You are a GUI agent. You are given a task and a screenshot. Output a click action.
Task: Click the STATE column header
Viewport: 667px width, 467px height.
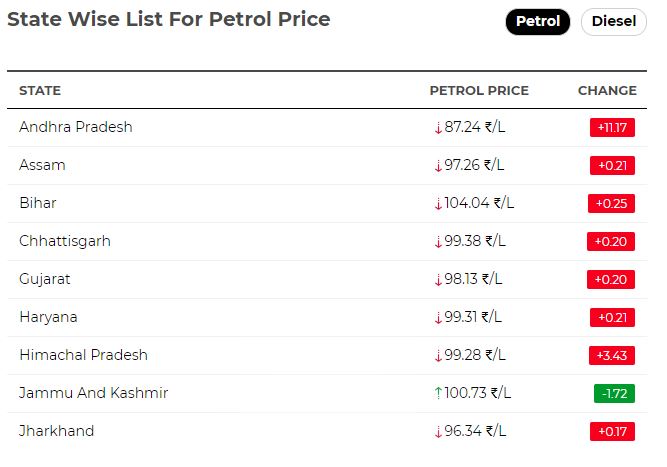40,91
